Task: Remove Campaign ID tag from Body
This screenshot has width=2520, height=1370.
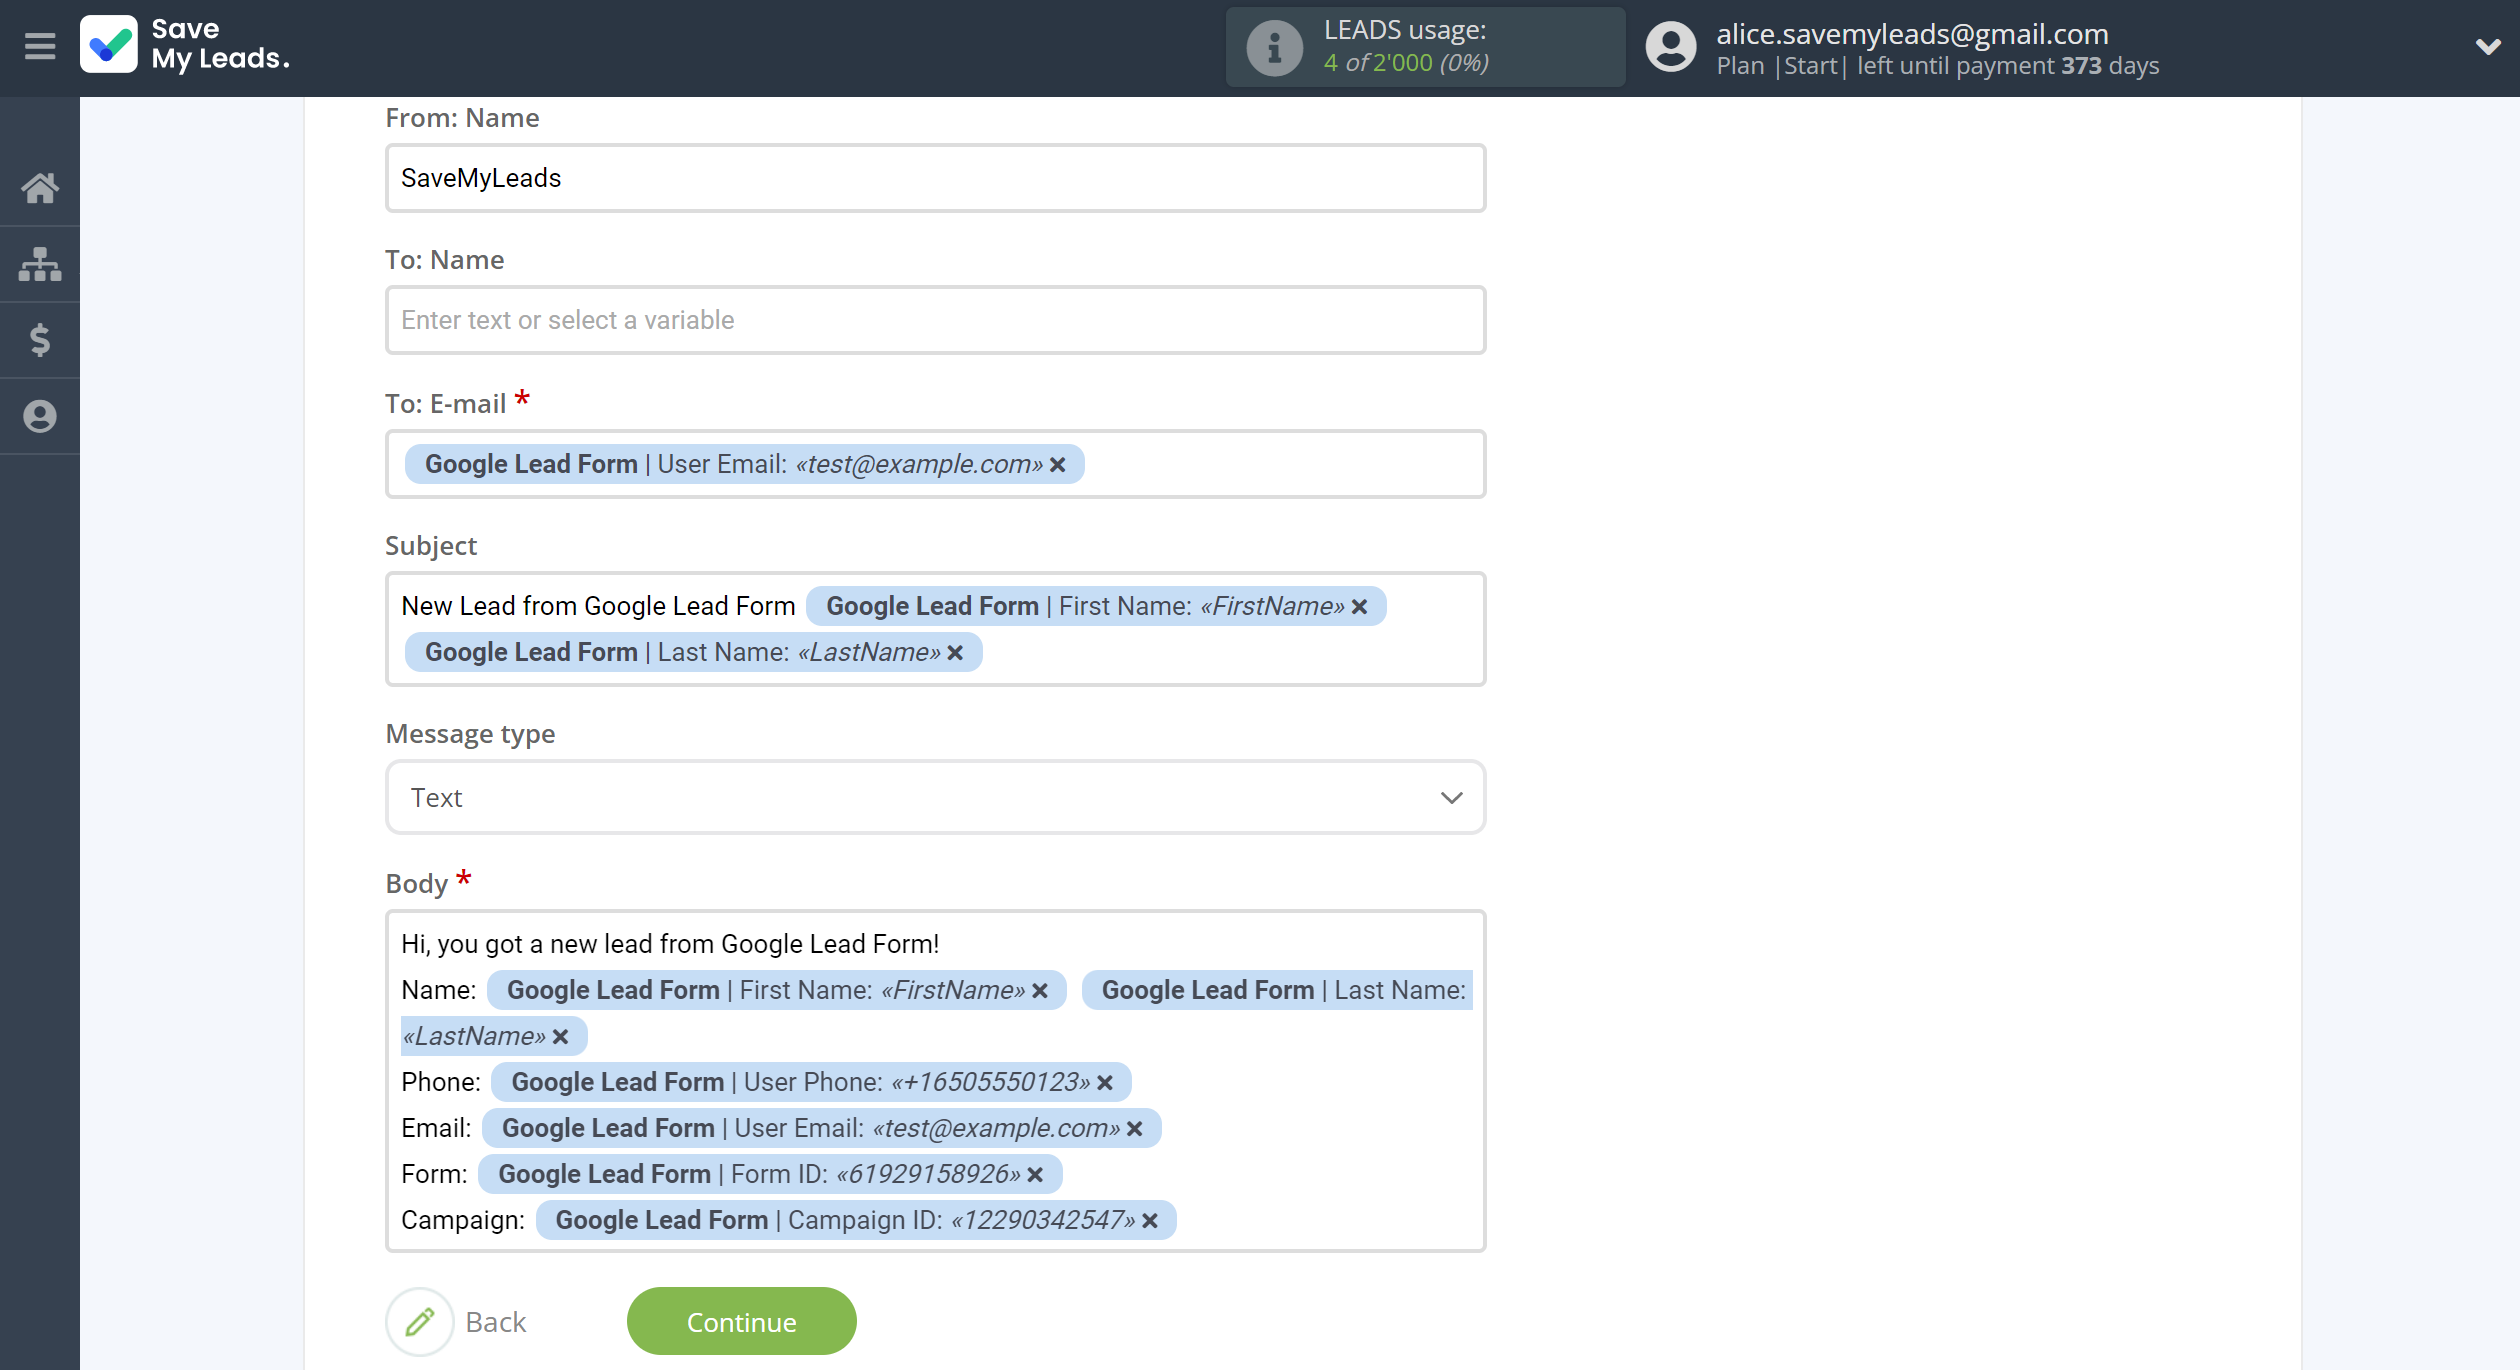Action: click(1150, 1221)
